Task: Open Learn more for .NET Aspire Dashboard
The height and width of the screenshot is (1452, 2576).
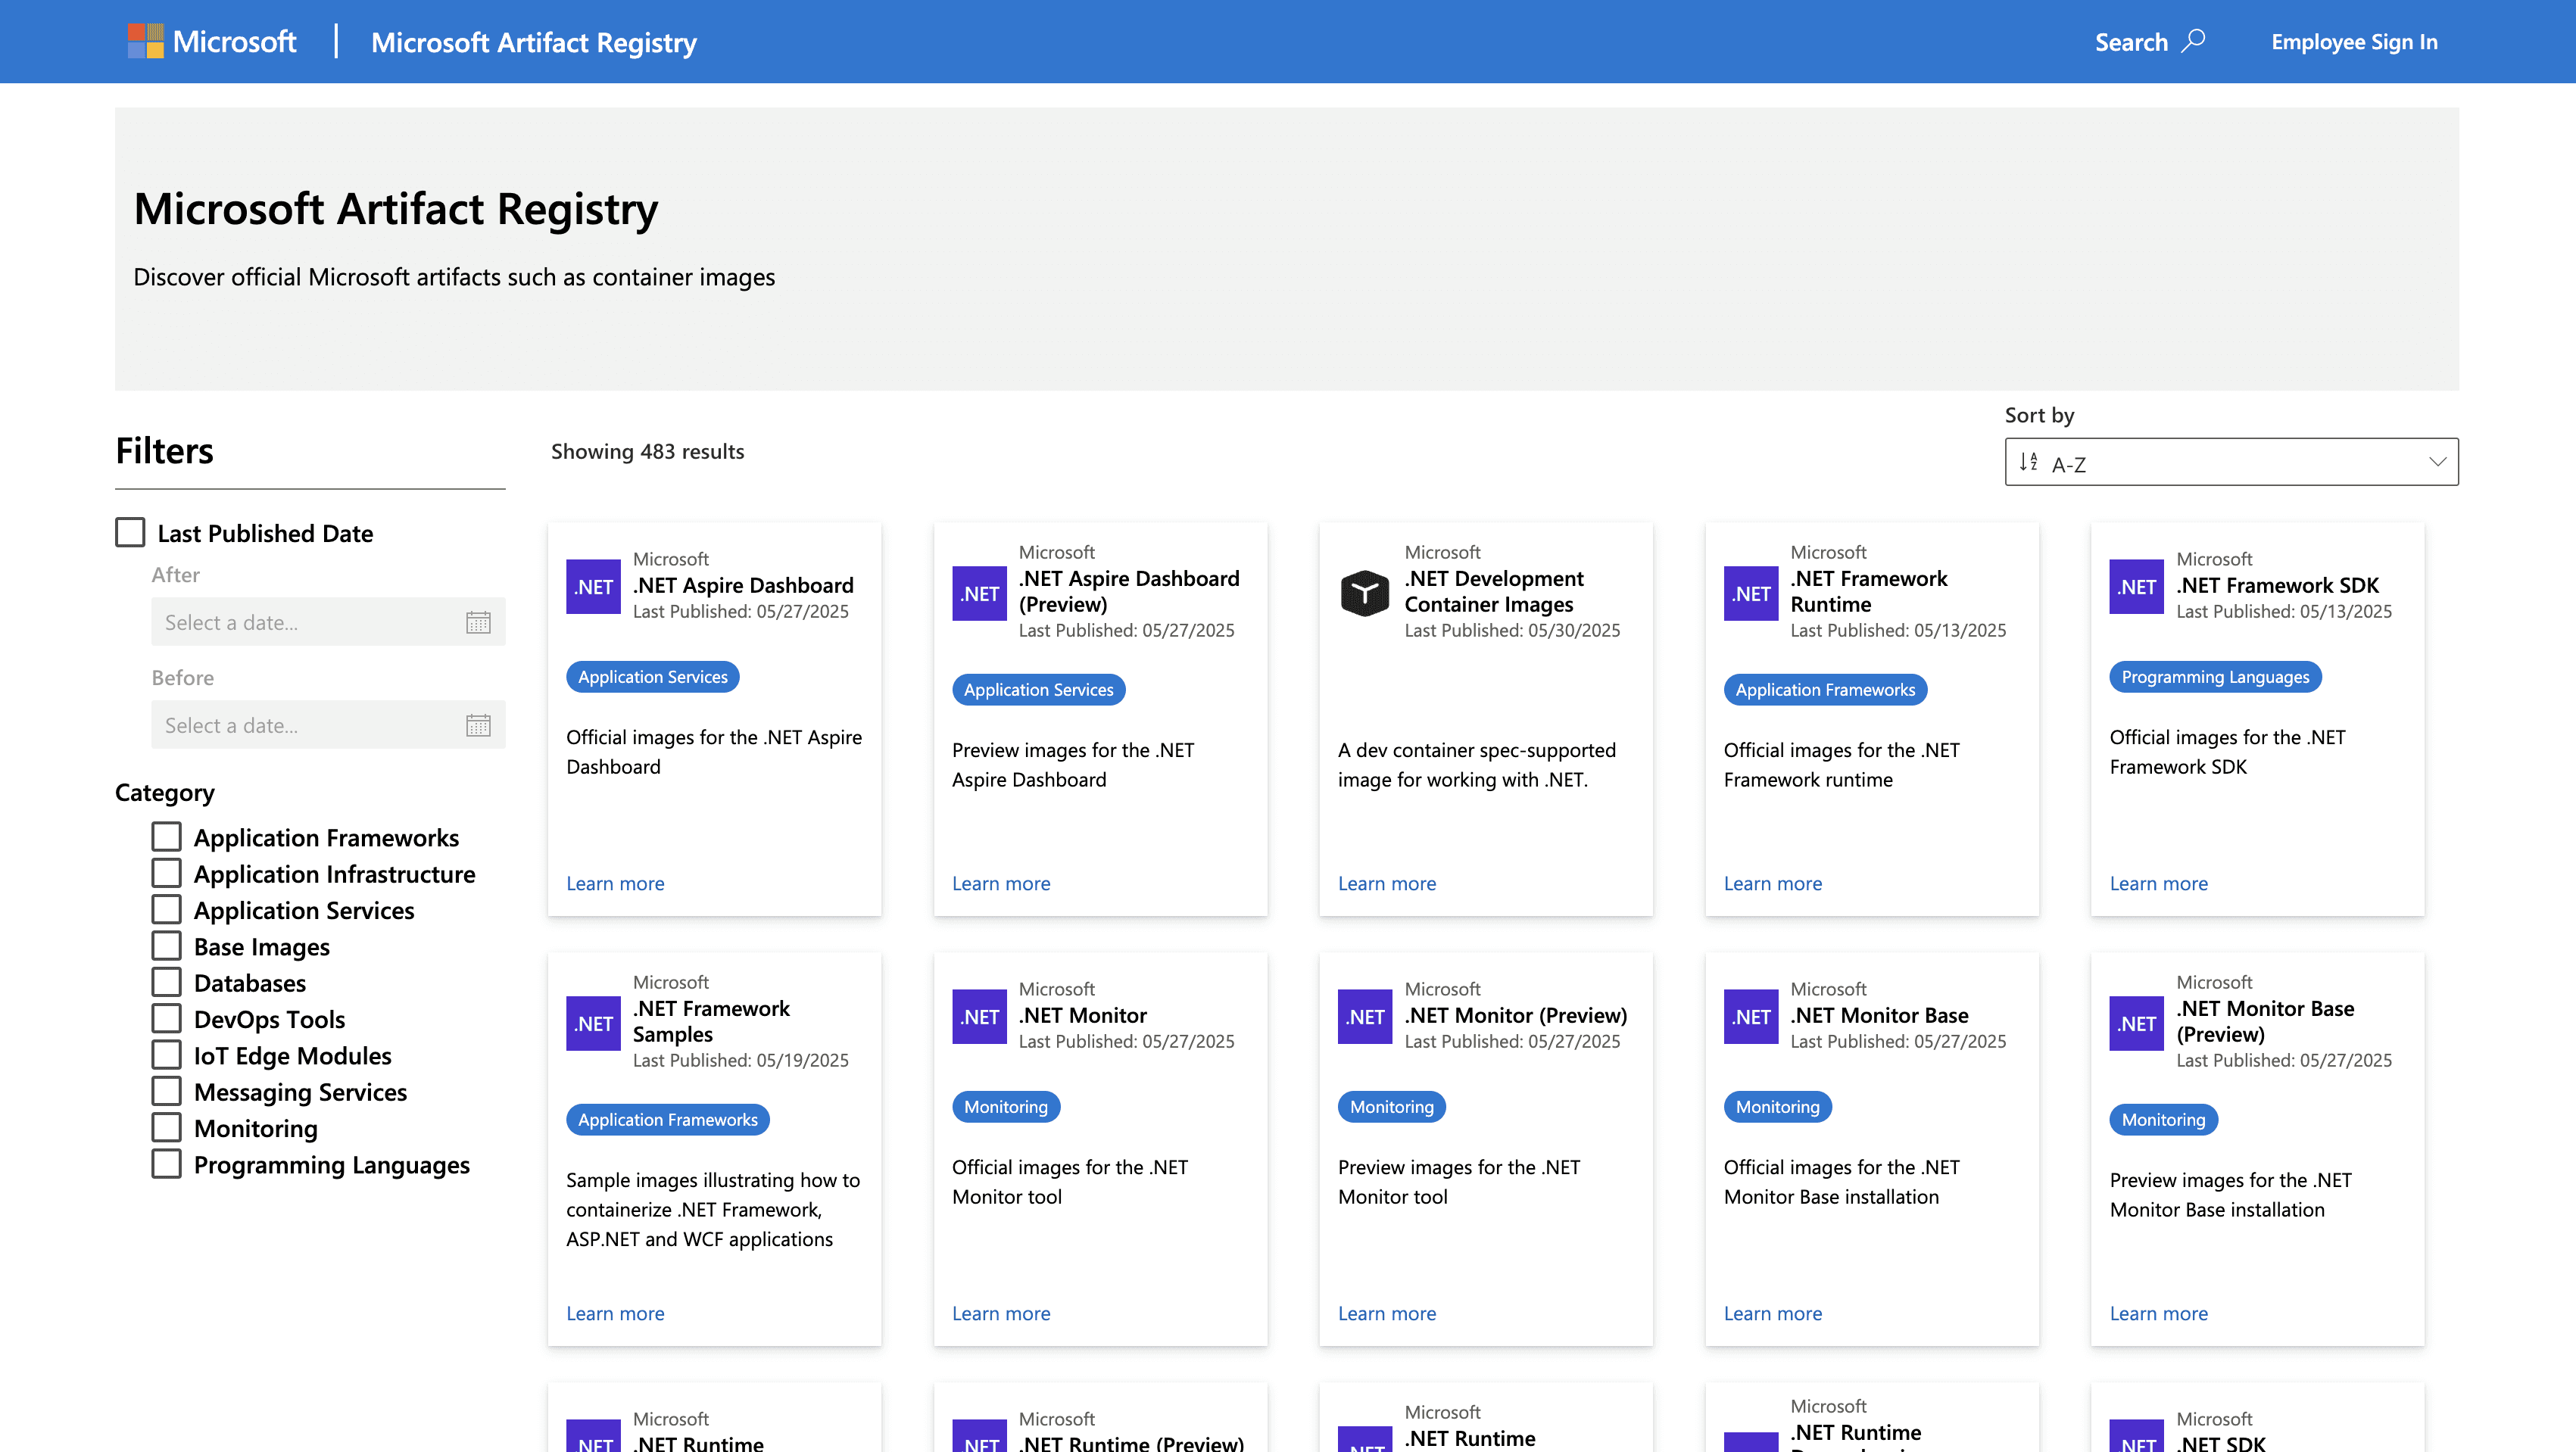Action: tap(615, 883)
